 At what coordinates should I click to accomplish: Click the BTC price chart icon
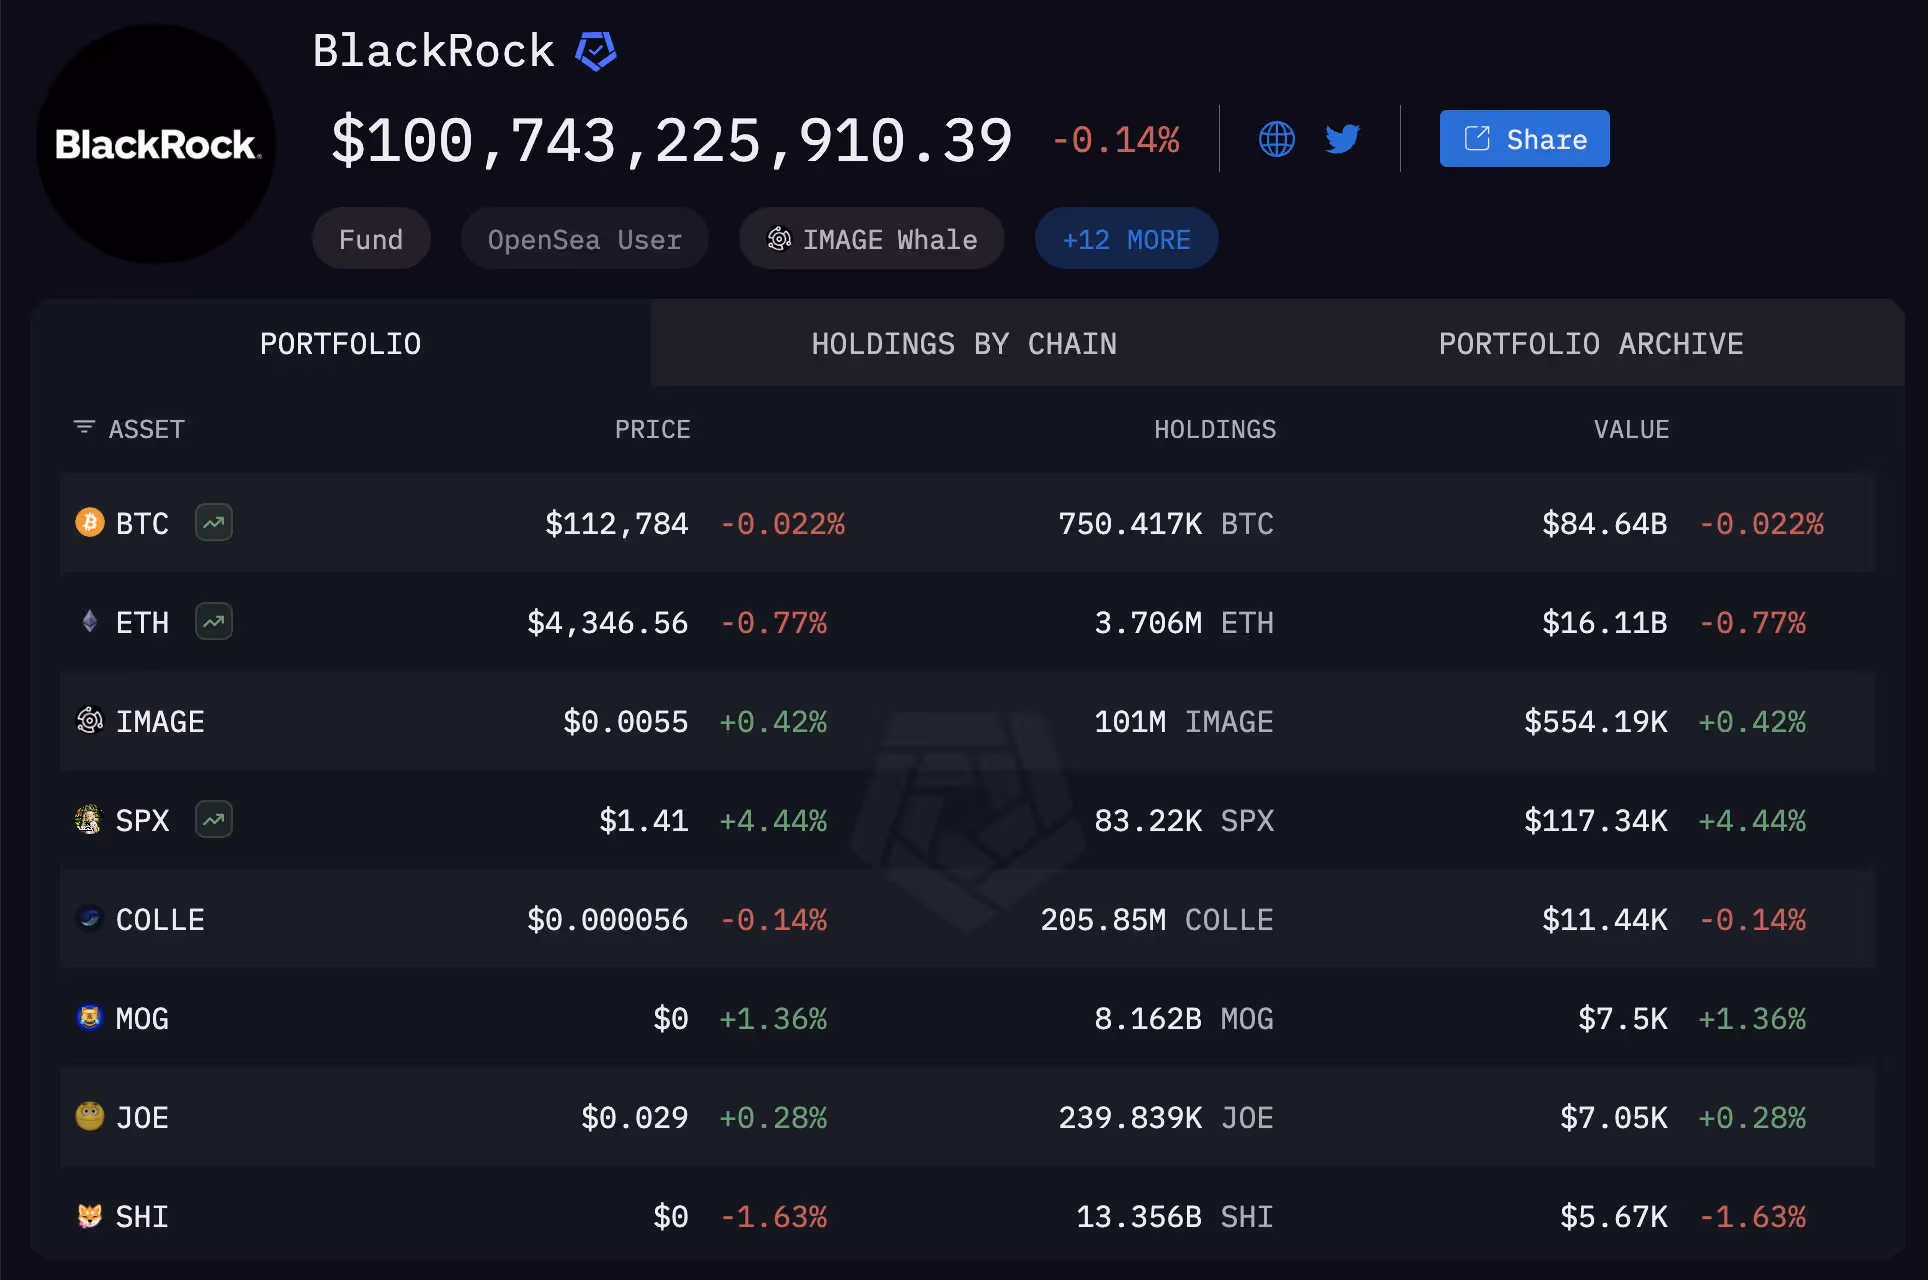(x=214, y=522)
